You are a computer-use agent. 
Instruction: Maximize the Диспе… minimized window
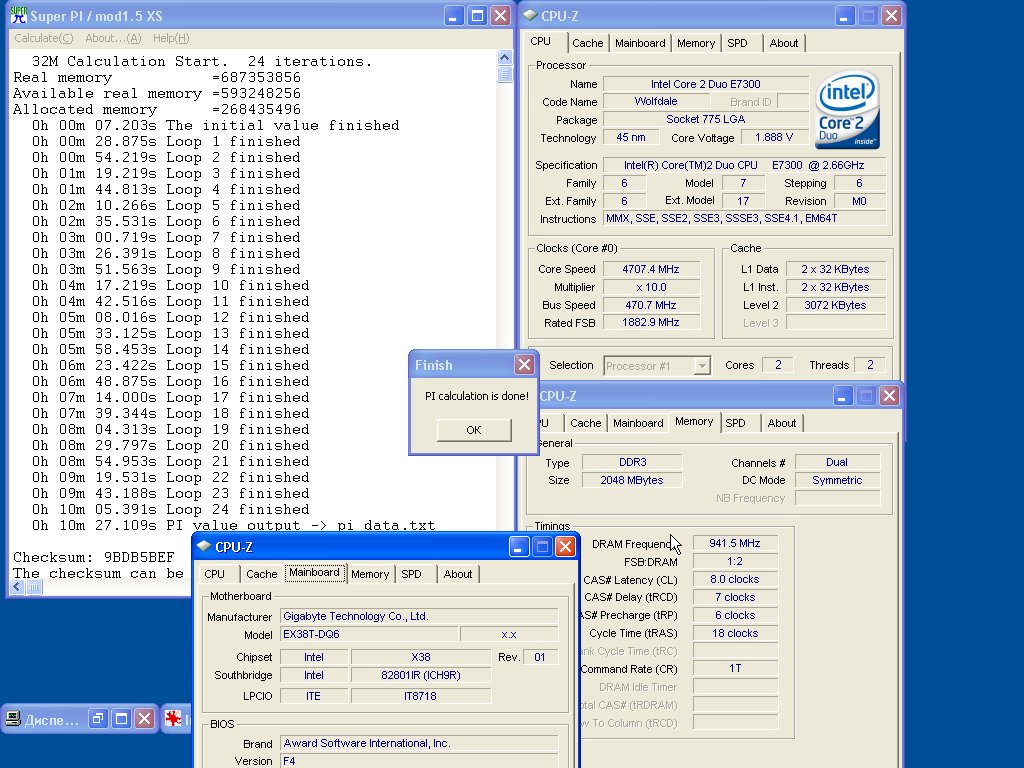[x=121, y=719]
